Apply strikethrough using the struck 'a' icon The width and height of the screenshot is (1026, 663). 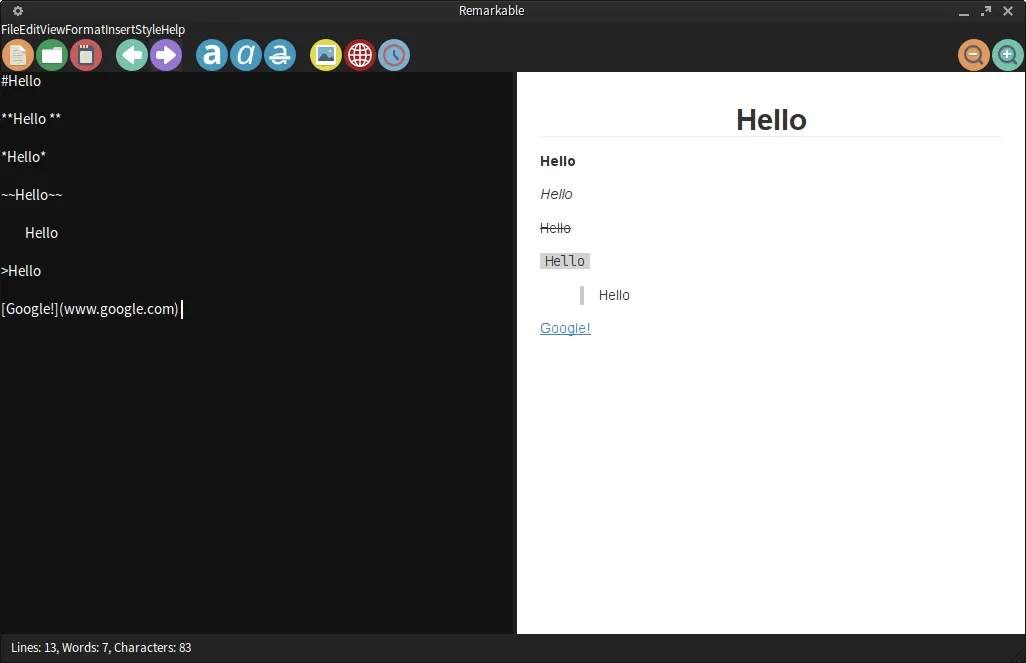tap(280, 55)
